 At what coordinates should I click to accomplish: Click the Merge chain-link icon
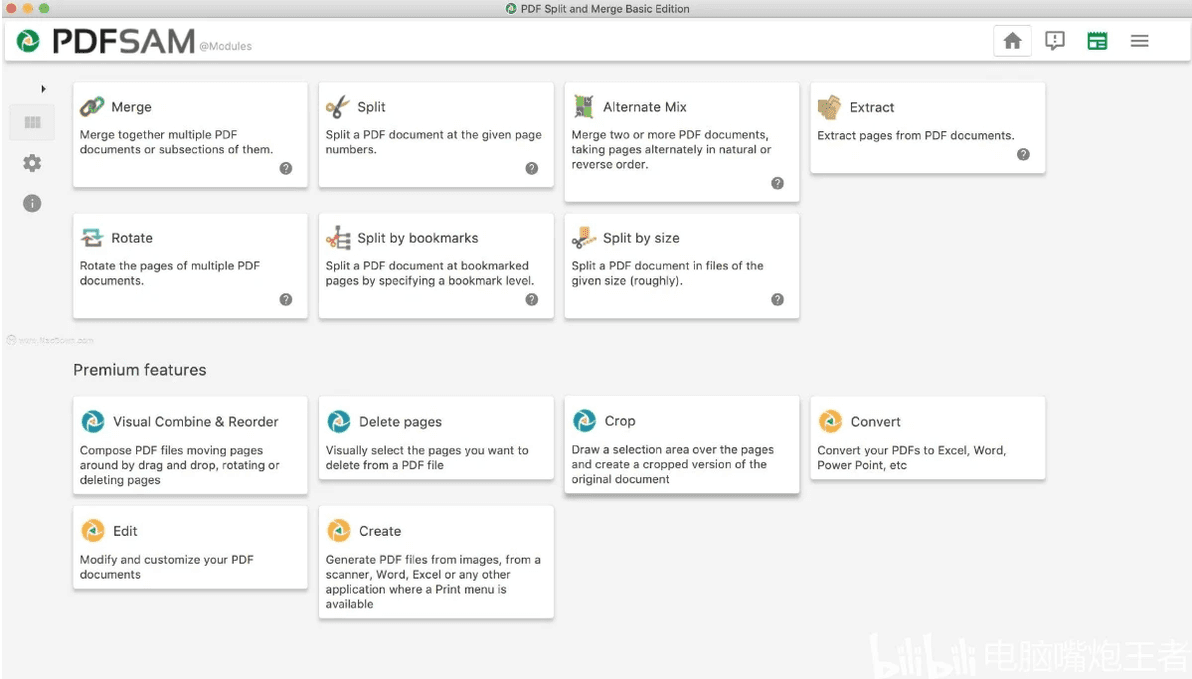tap(92, 106)
